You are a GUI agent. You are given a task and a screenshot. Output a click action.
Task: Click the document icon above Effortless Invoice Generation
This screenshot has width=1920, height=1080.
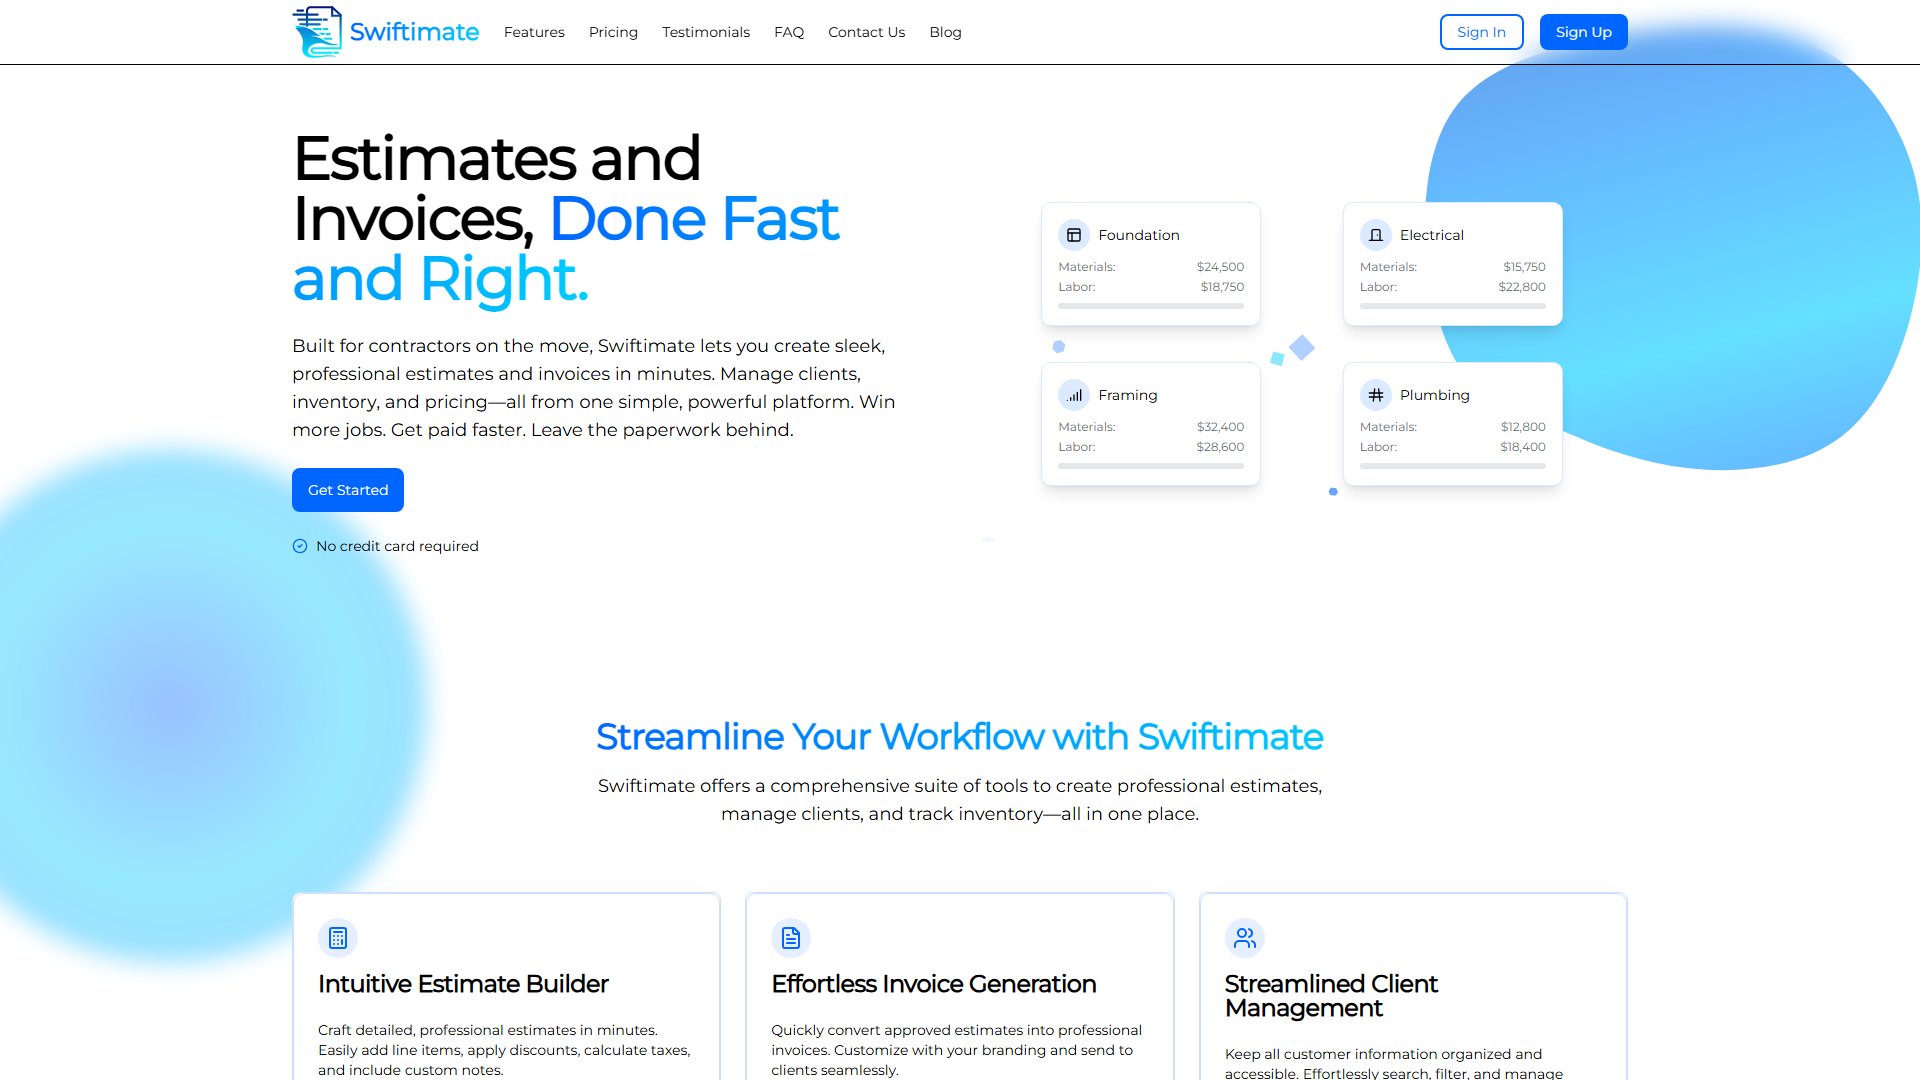pyautogui.click(x=791, y=938)
